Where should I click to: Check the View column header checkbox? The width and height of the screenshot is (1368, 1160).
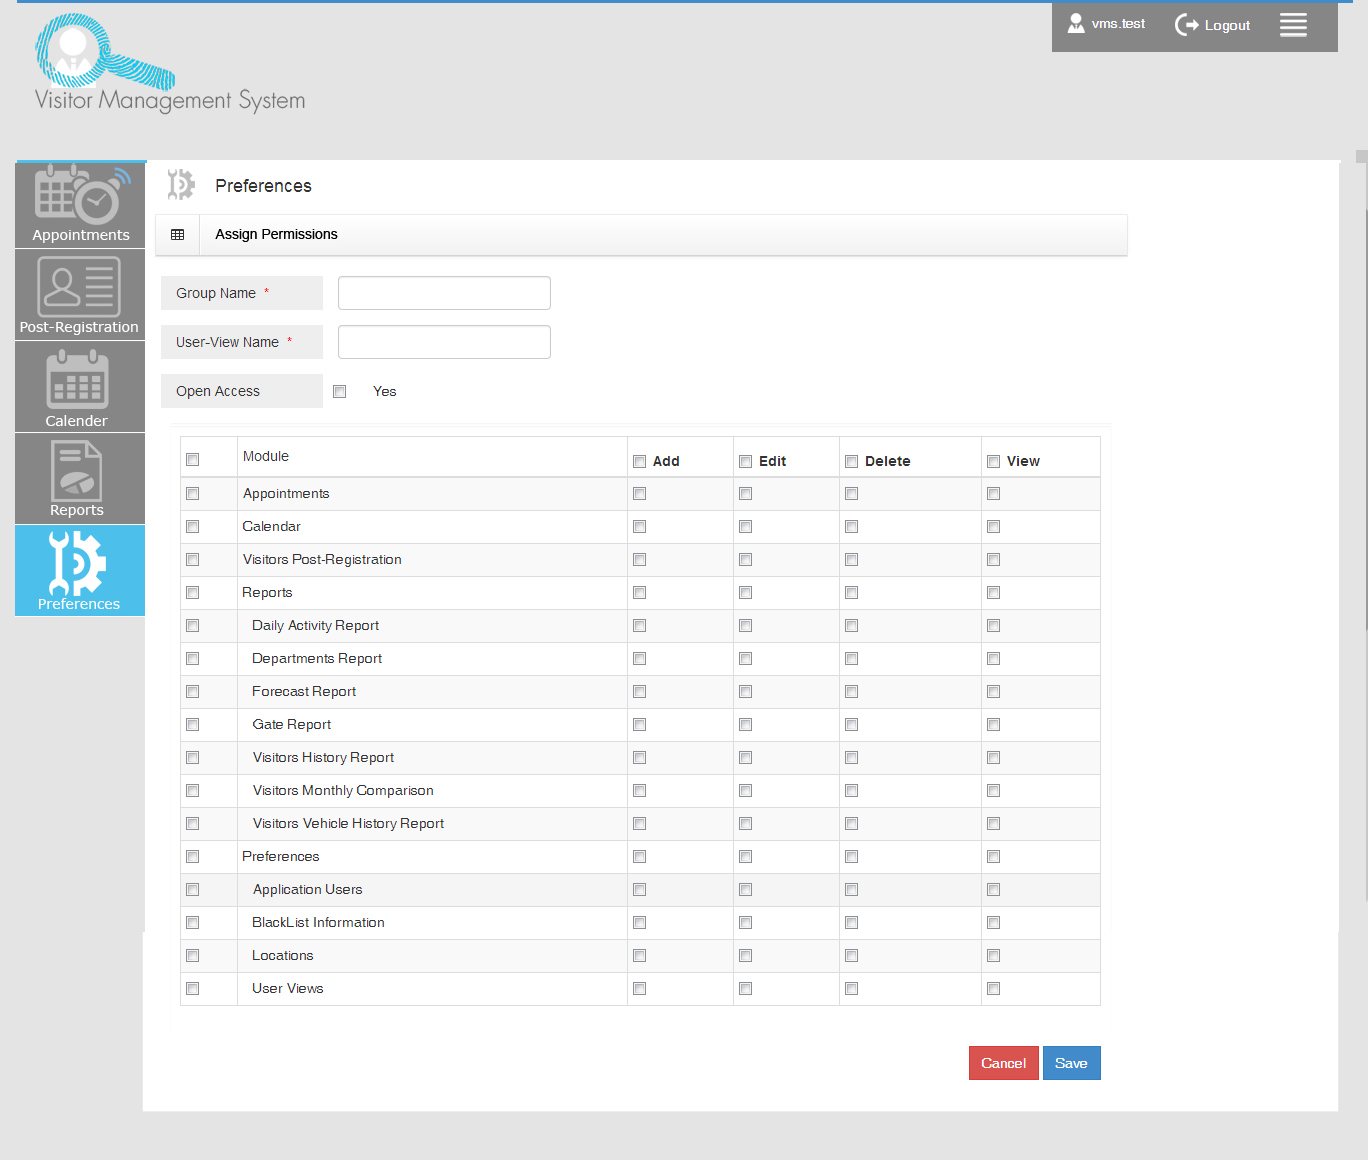click(x=994, y=462)
